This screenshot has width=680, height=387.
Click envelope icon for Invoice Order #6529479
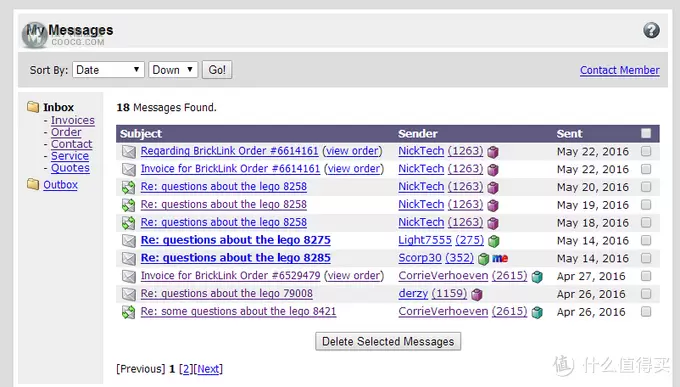pyautogui.click(x=128, y=276)
